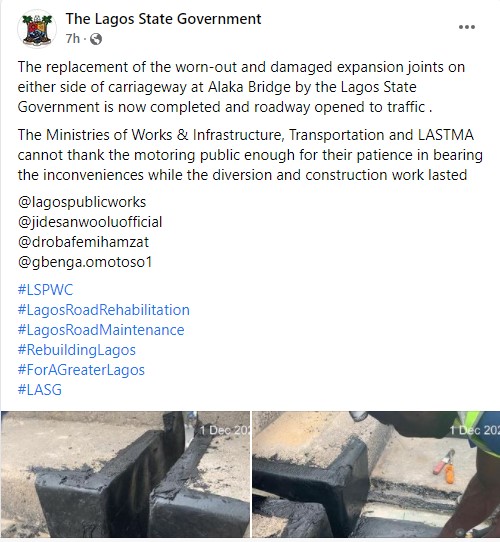Open the right photo with worker's vest
500x542 pixels.
(x=376, y=474)
